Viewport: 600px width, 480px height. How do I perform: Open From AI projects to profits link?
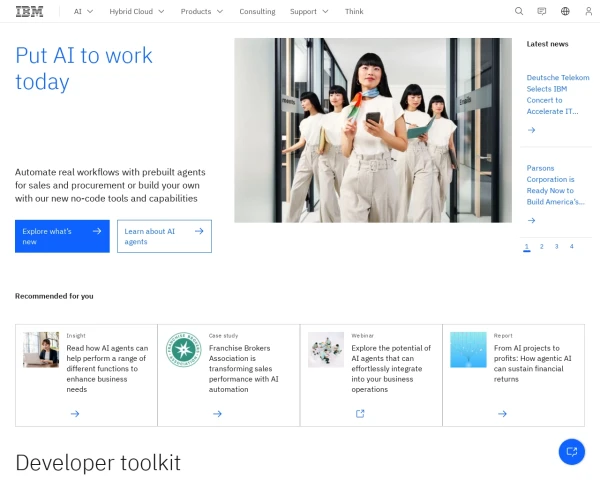coord(532,363)
